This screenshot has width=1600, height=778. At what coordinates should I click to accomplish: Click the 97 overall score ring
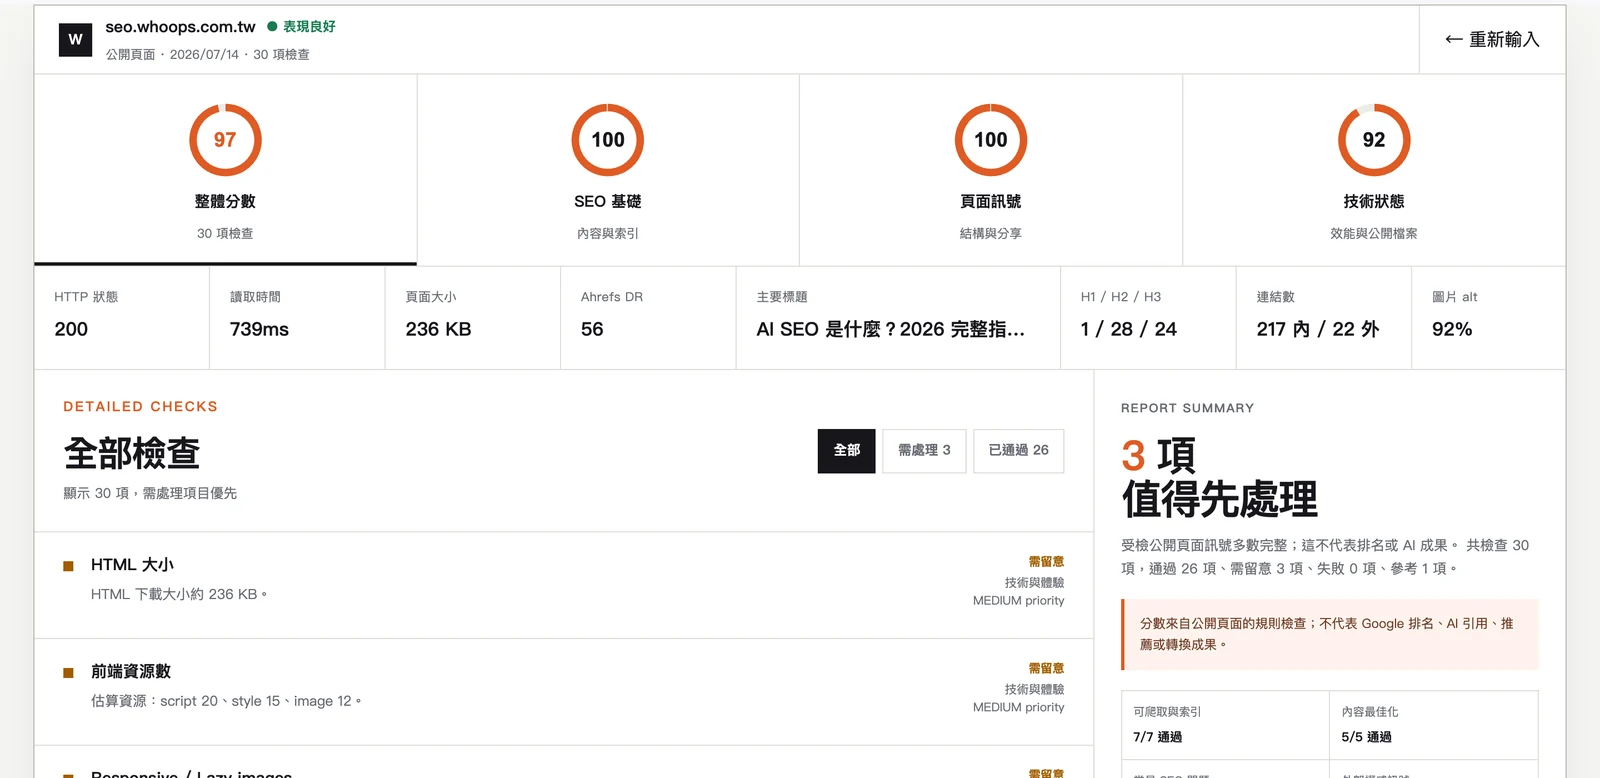[225, 140]
